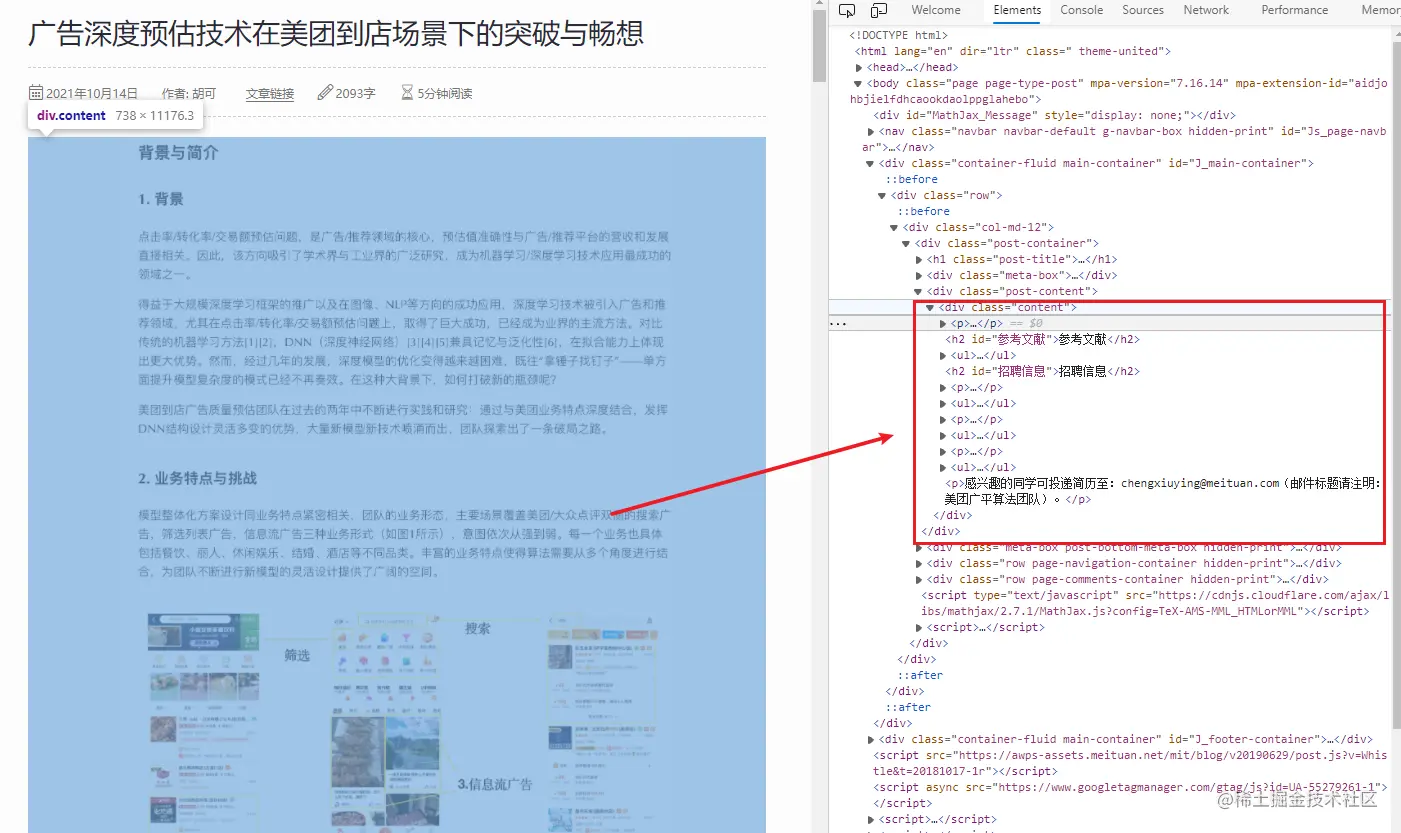Collapse the body page-type-post node
This screenshot has width=1401, height=833.
(858, 83)
